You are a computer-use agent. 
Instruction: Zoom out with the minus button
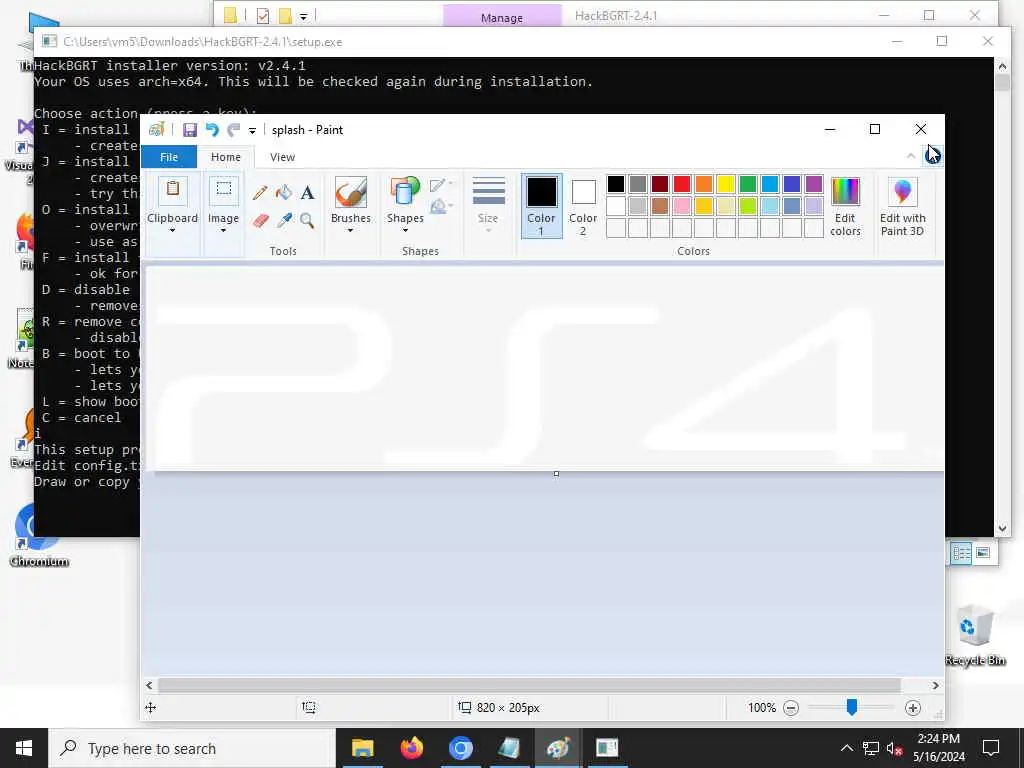pos(790,708)
